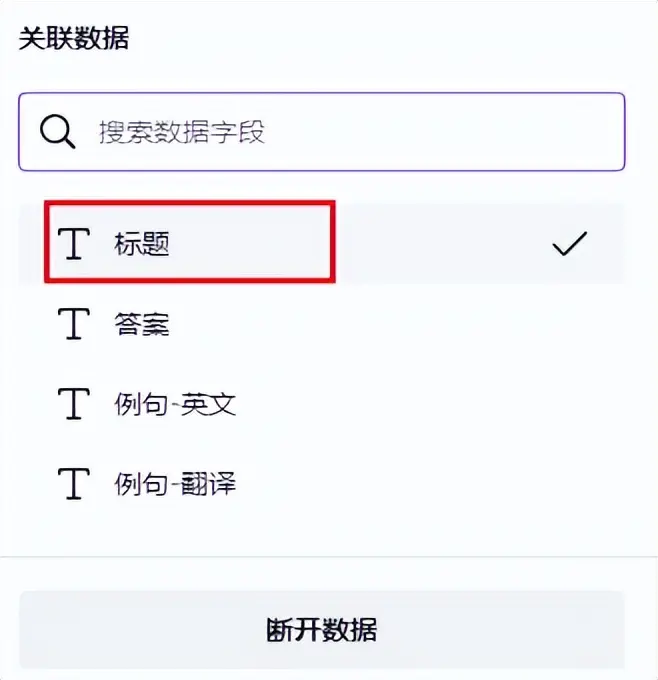The width and height of the screenshot is (658, 680).
Task: Click the T icon next to 答案
Action: [74, 324]
